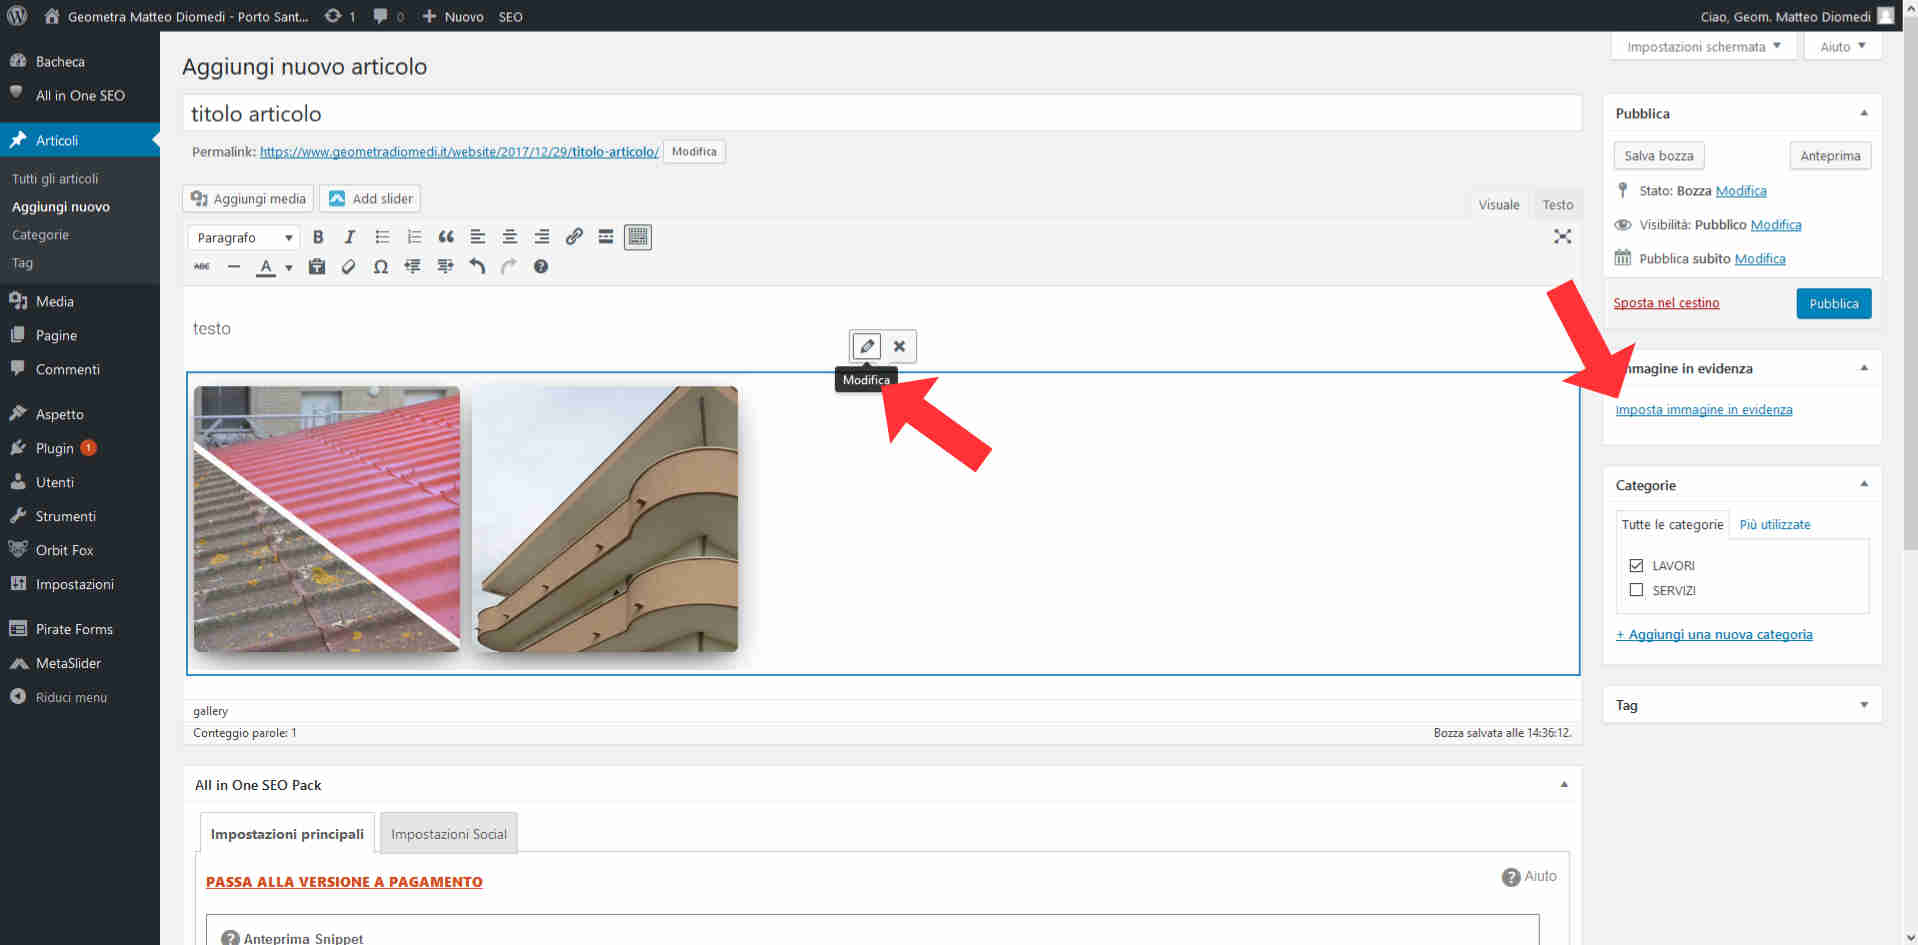This screenshot has width=1918, height=945.
Task: Undo last edit
Action: point(477,267)
